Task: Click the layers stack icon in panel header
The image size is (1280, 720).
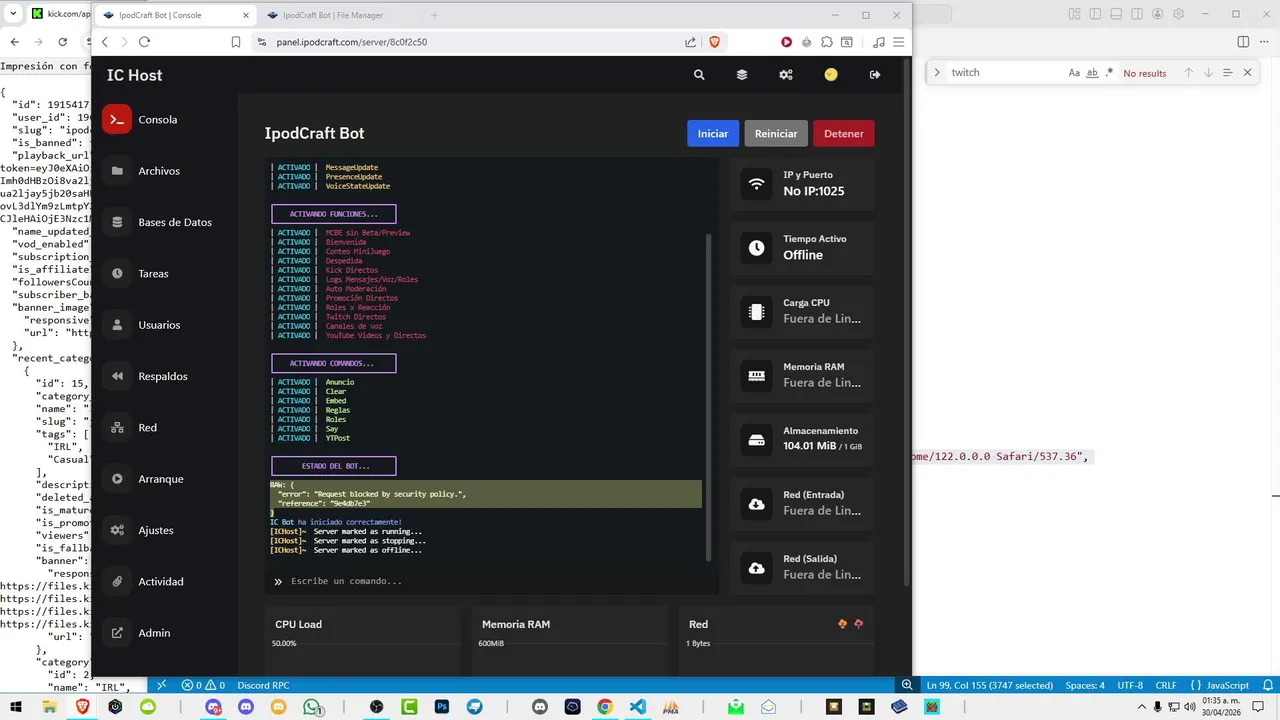Action: coord(742,75)
